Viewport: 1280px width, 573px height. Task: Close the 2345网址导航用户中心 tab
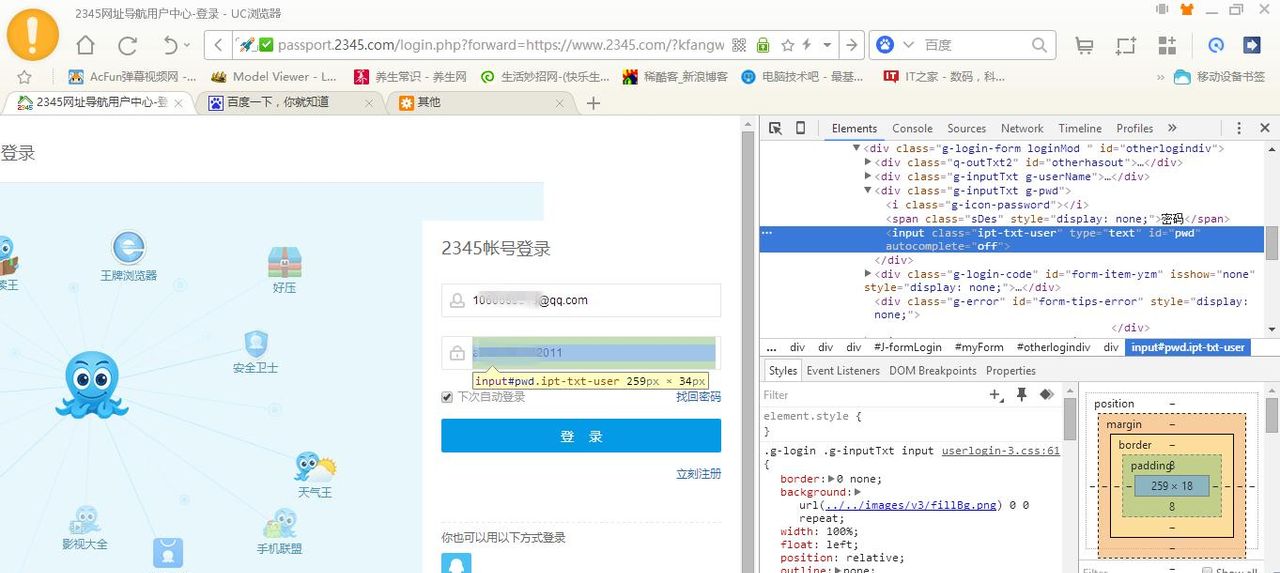click(x=179, y=103)
